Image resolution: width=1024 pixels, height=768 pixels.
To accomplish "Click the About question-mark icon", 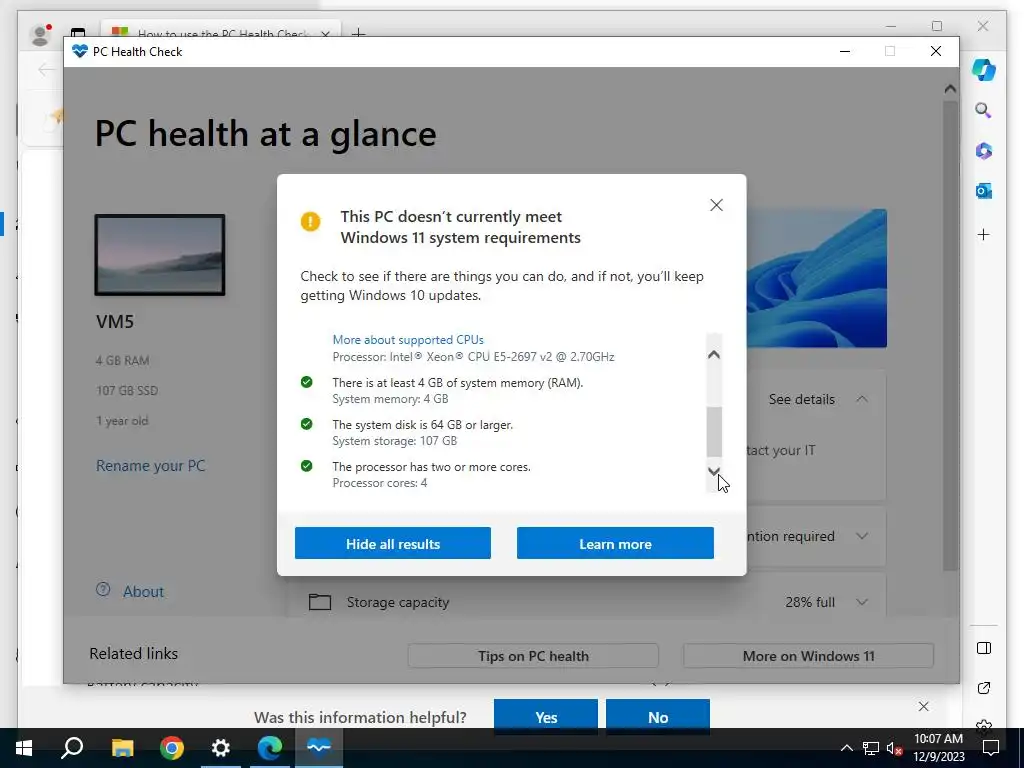I will coord(103,590).
